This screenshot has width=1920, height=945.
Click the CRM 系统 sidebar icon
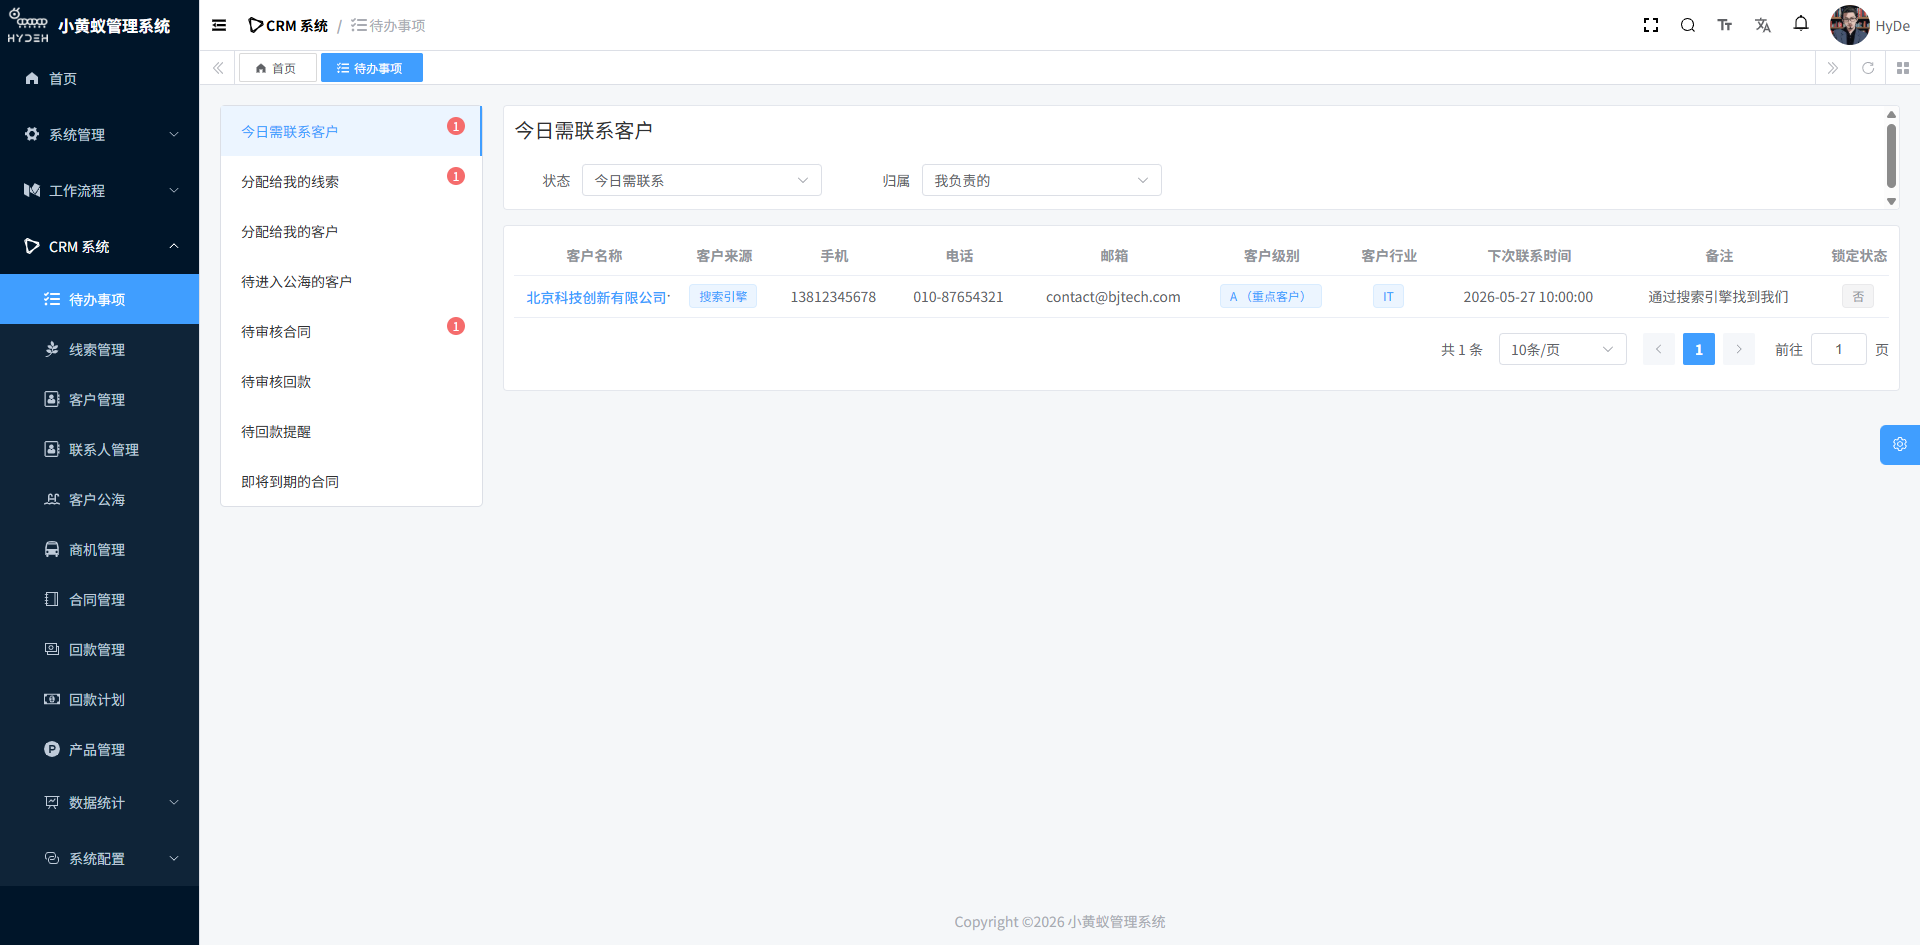pos(32,246)
